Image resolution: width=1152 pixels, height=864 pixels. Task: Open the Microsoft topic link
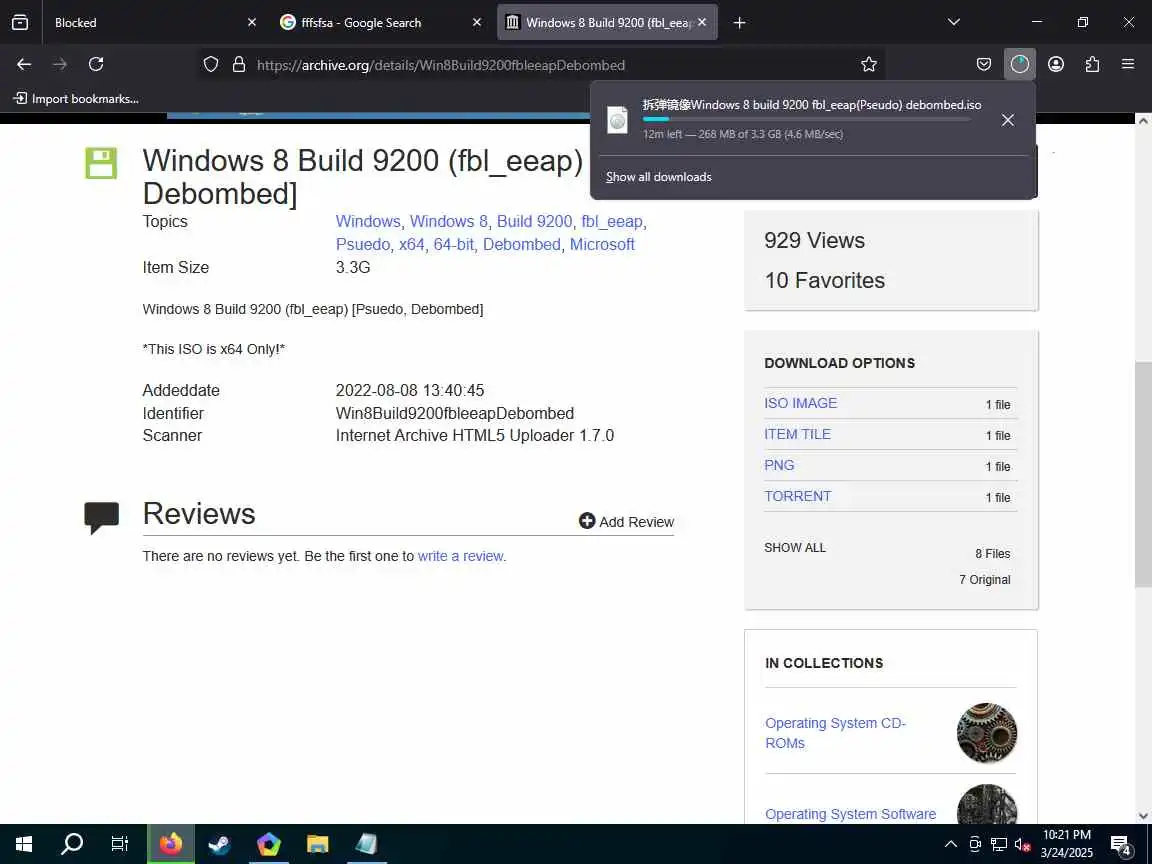coord(602,244)
